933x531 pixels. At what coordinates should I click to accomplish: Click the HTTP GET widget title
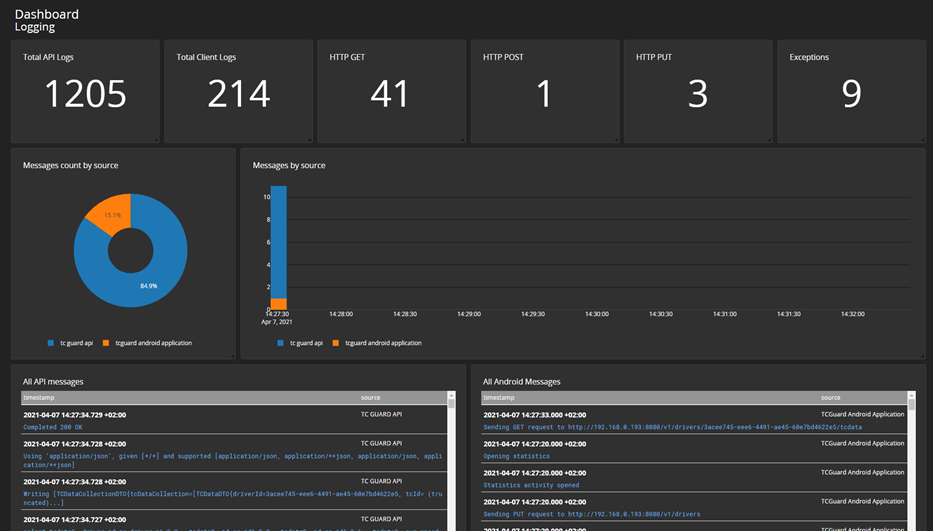pos(347,57)
